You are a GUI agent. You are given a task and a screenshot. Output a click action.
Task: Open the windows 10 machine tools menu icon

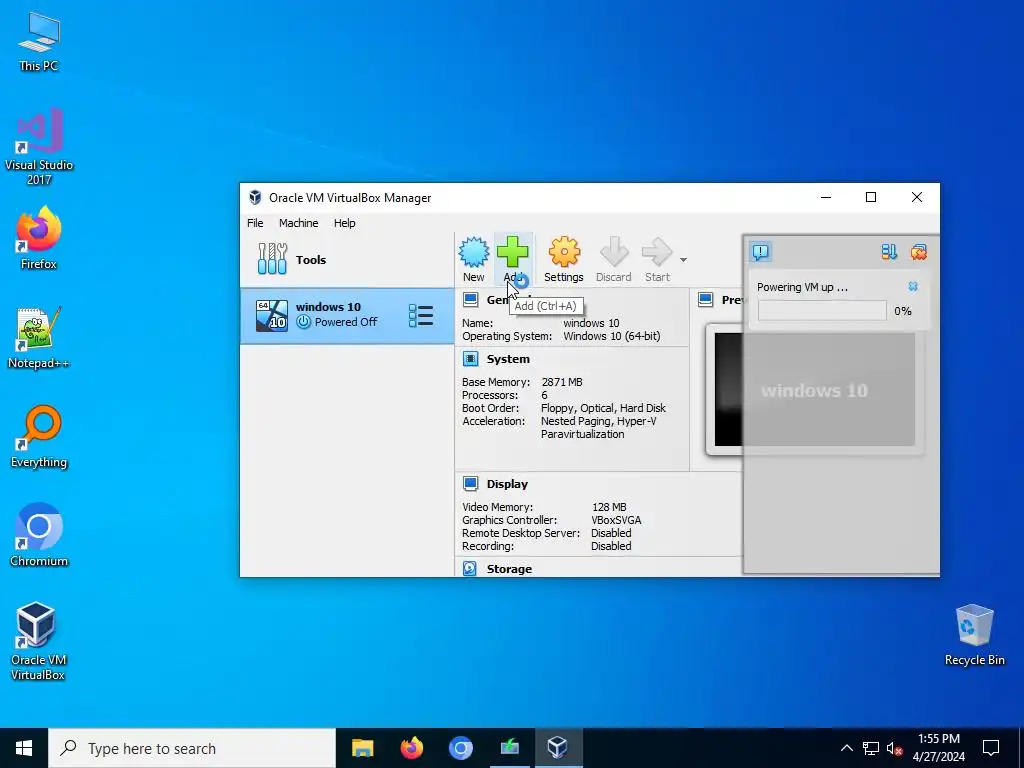(x=421, y=315)
